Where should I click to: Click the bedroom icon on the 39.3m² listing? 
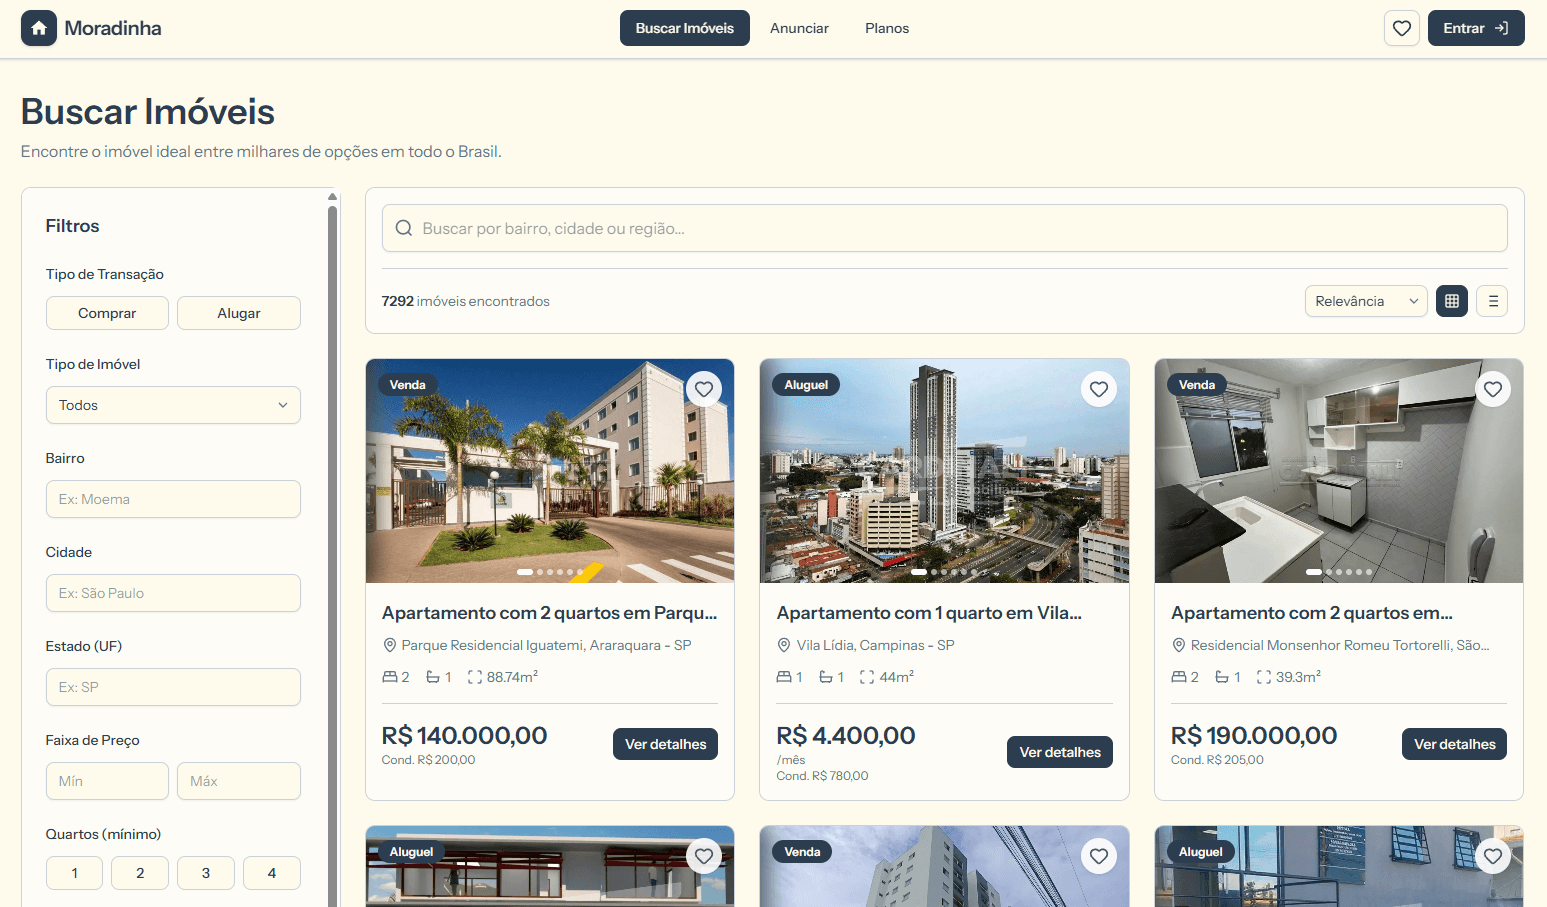(1179, 677)
